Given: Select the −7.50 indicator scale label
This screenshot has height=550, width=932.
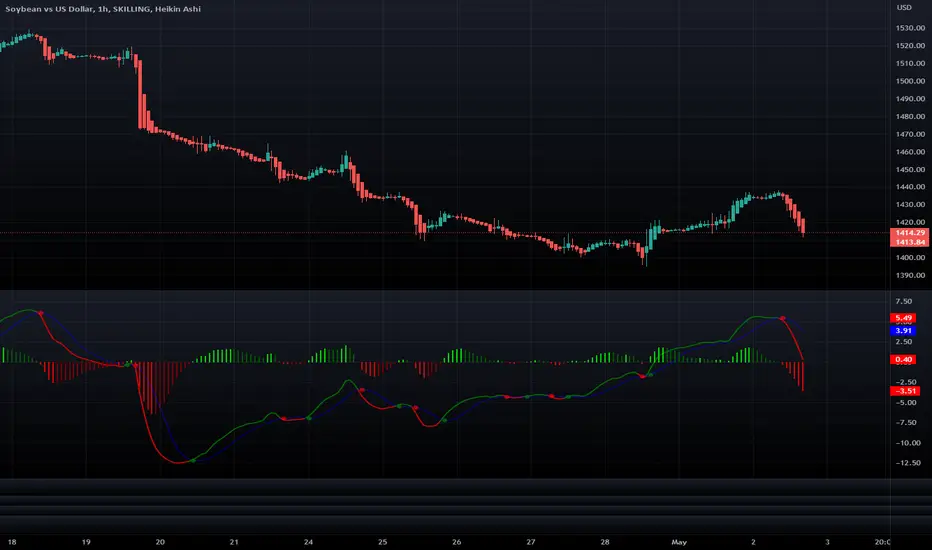Looking at the screenshot, I should tap(906, 423).
